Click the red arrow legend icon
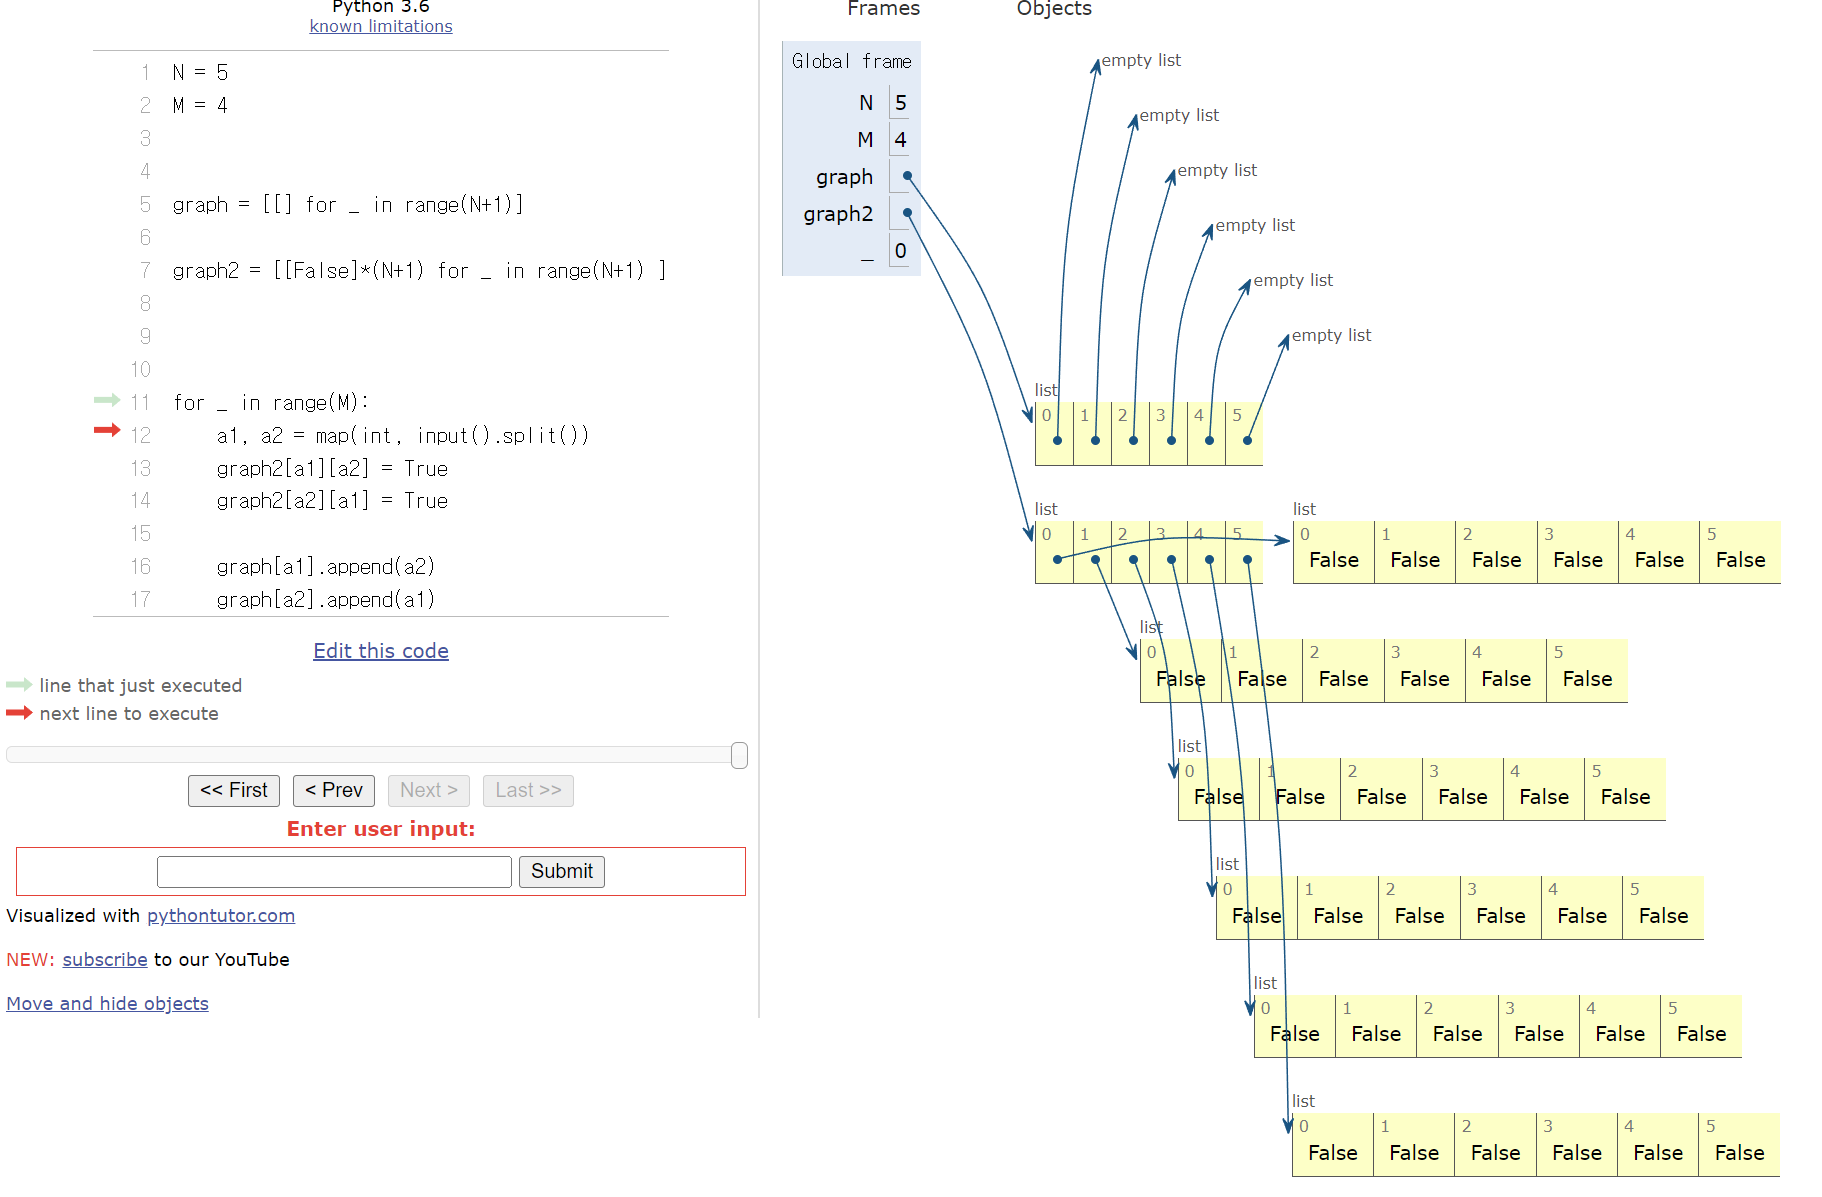Screen dimensions: 1822x1197 [19, 713]
